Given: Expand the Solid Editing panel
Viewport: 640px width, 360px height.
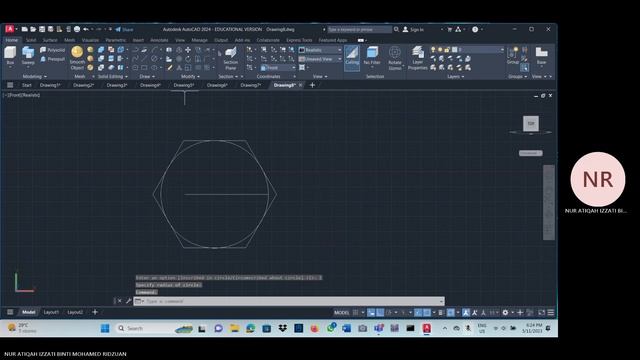Looking at the screenshot, I should (113, 76).
